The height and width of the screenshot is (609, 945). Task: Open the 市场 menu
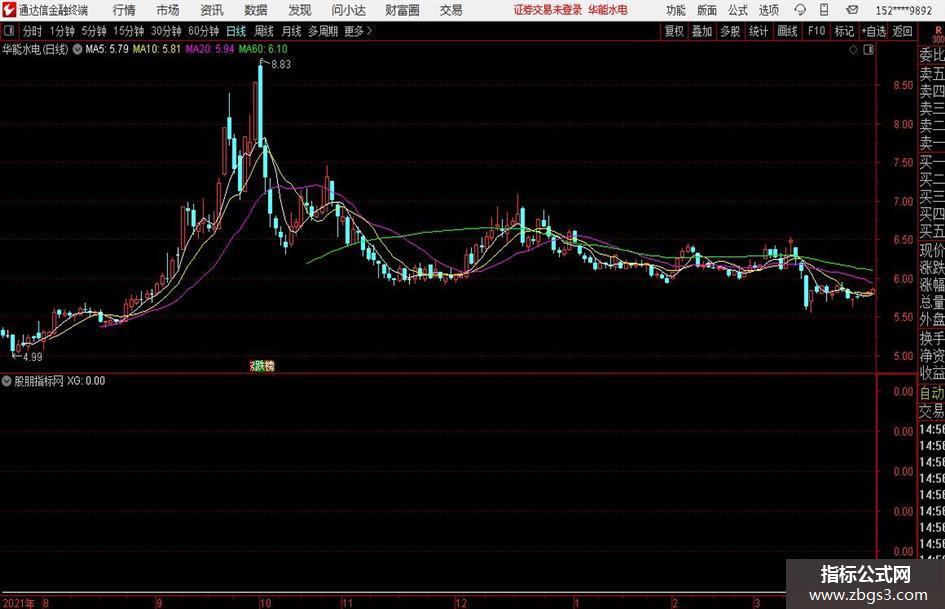[168, 10]
